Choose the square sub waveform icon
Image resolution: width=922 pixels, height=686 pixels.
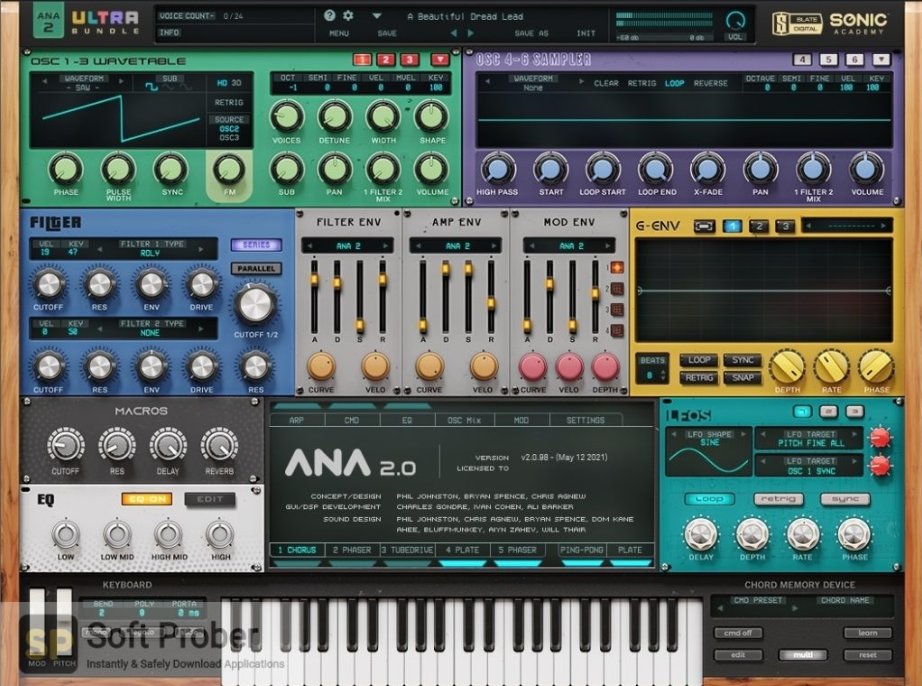point(151,88)
